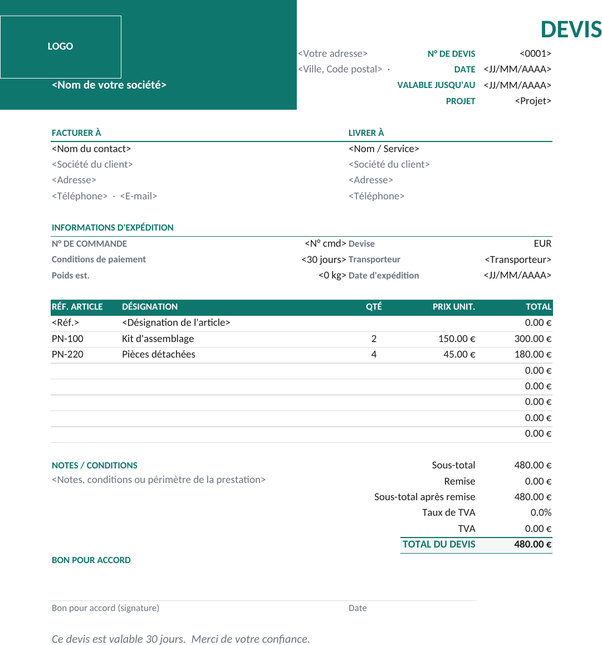This screenshot has height=645, width=602.
Task: Click the Date d'expédition <JJ/MM/AAAA> value
Action: (517, 275)
